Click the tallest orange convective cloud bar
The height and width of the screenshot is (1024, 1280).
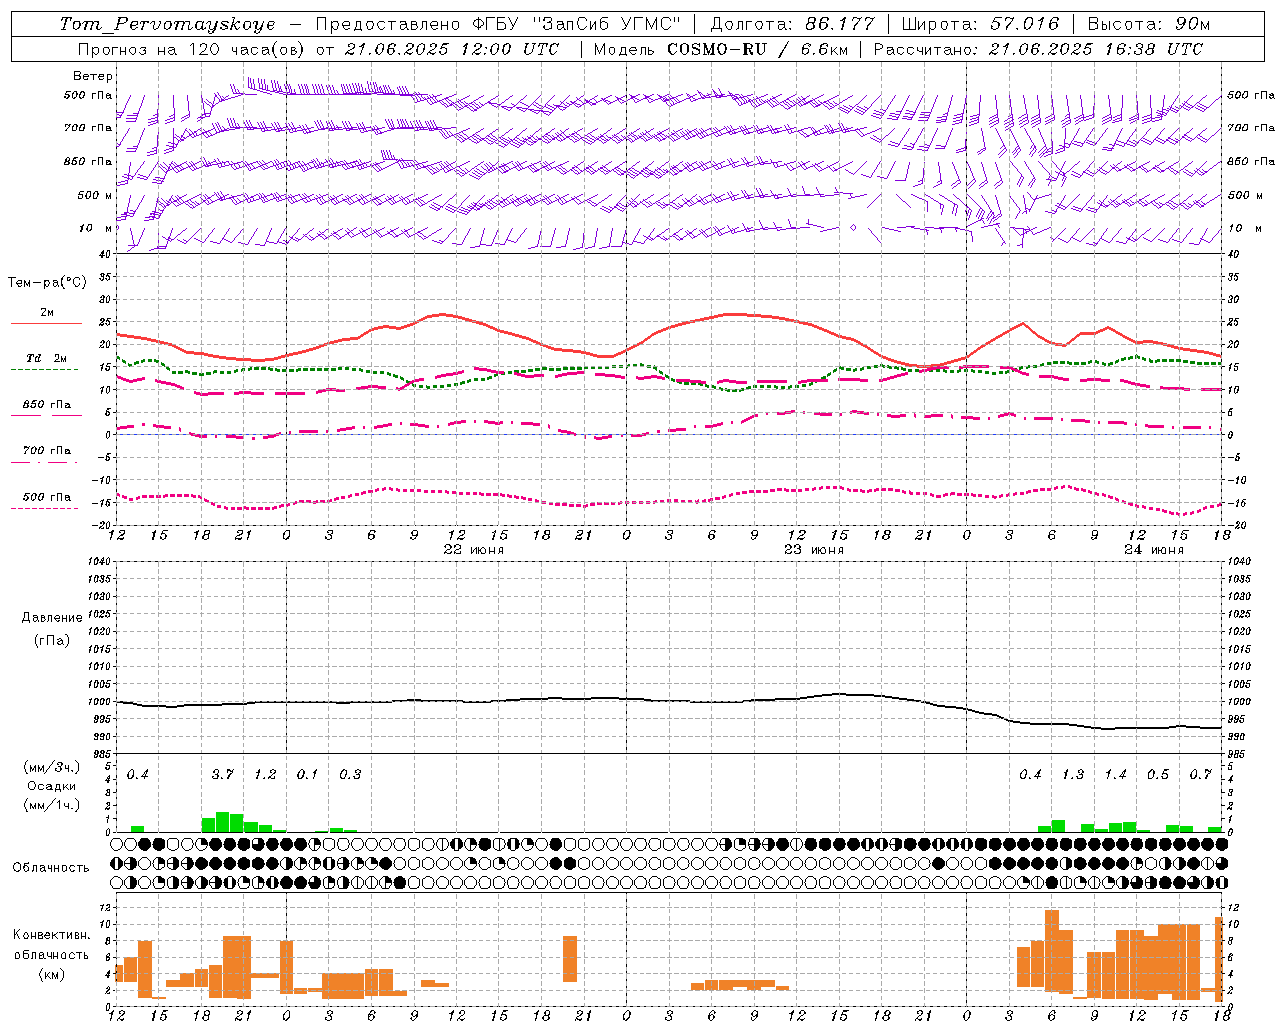click(1051, 950)
